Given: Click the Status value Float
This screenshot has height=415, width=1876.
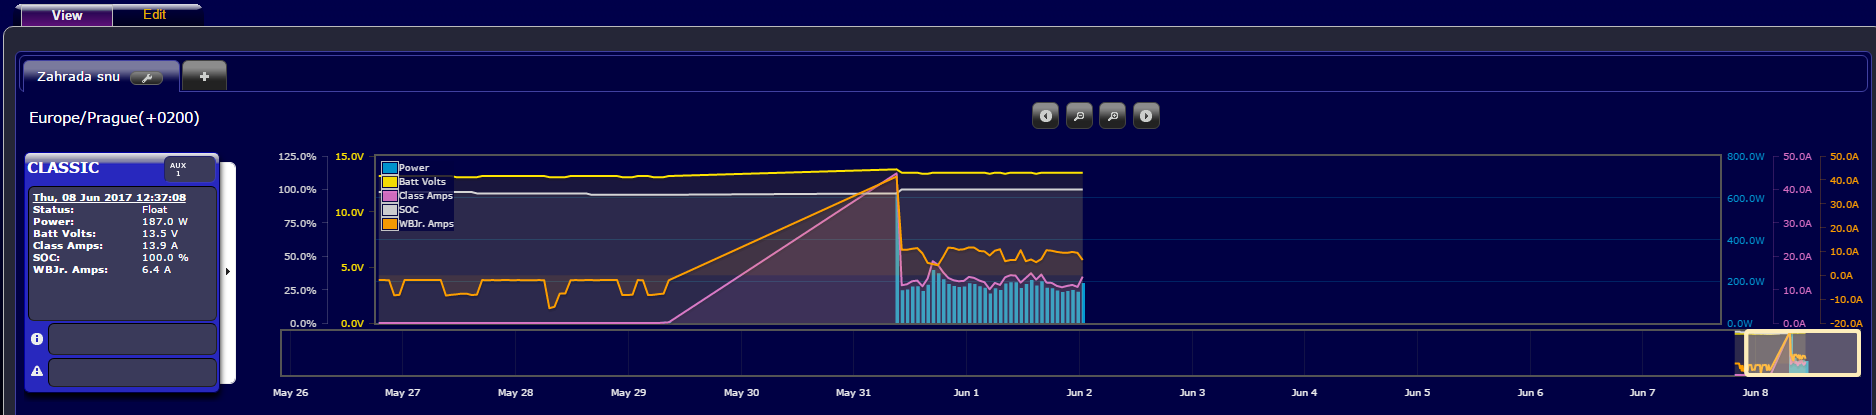Looking at the screenshot, I should tap(154, 210).
